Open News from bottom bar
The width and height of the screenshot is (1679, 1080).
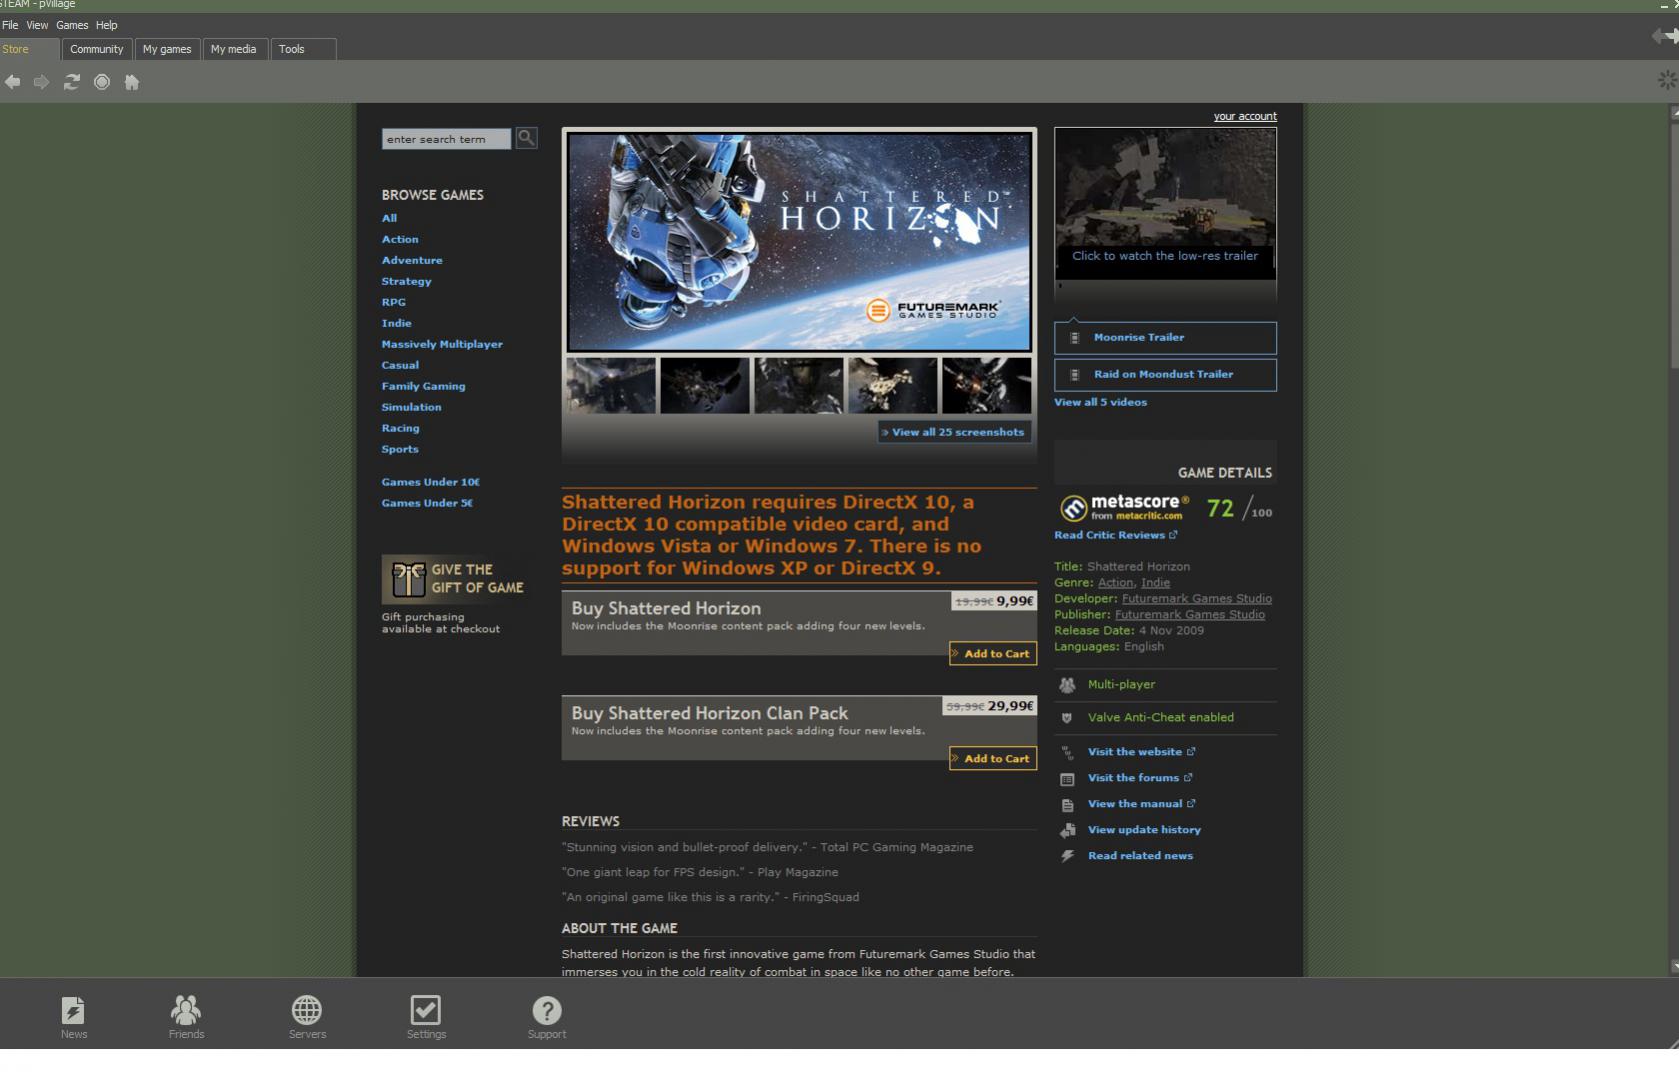73,1017
